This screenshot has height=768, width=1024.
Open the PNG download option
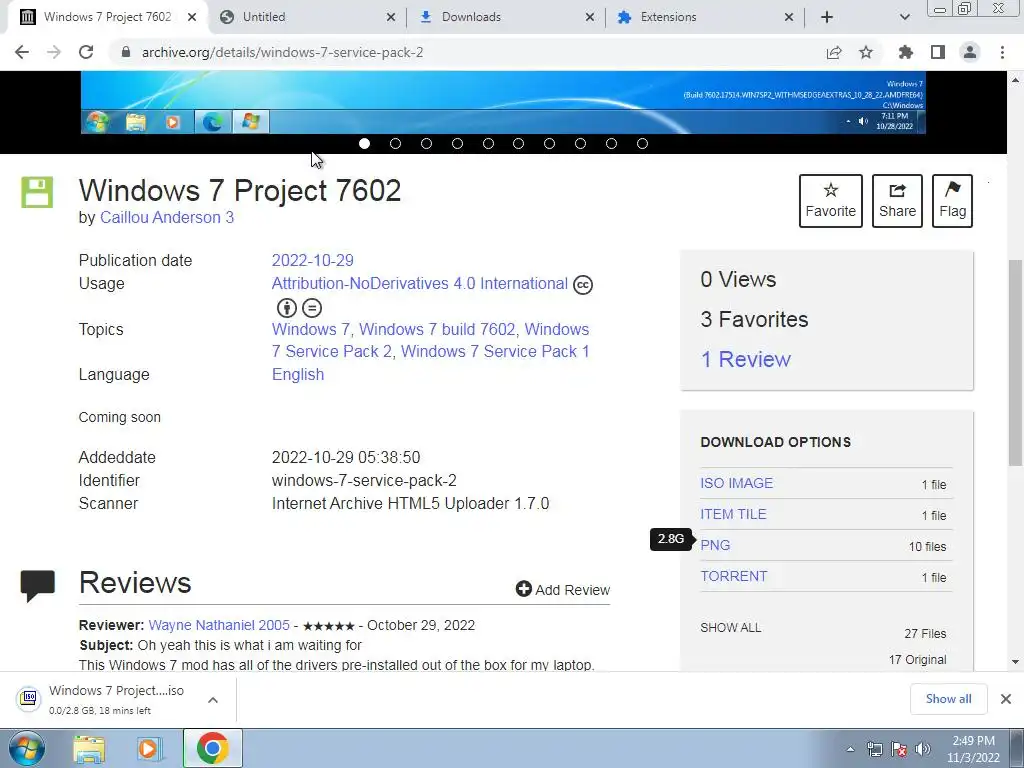[715, 545]
